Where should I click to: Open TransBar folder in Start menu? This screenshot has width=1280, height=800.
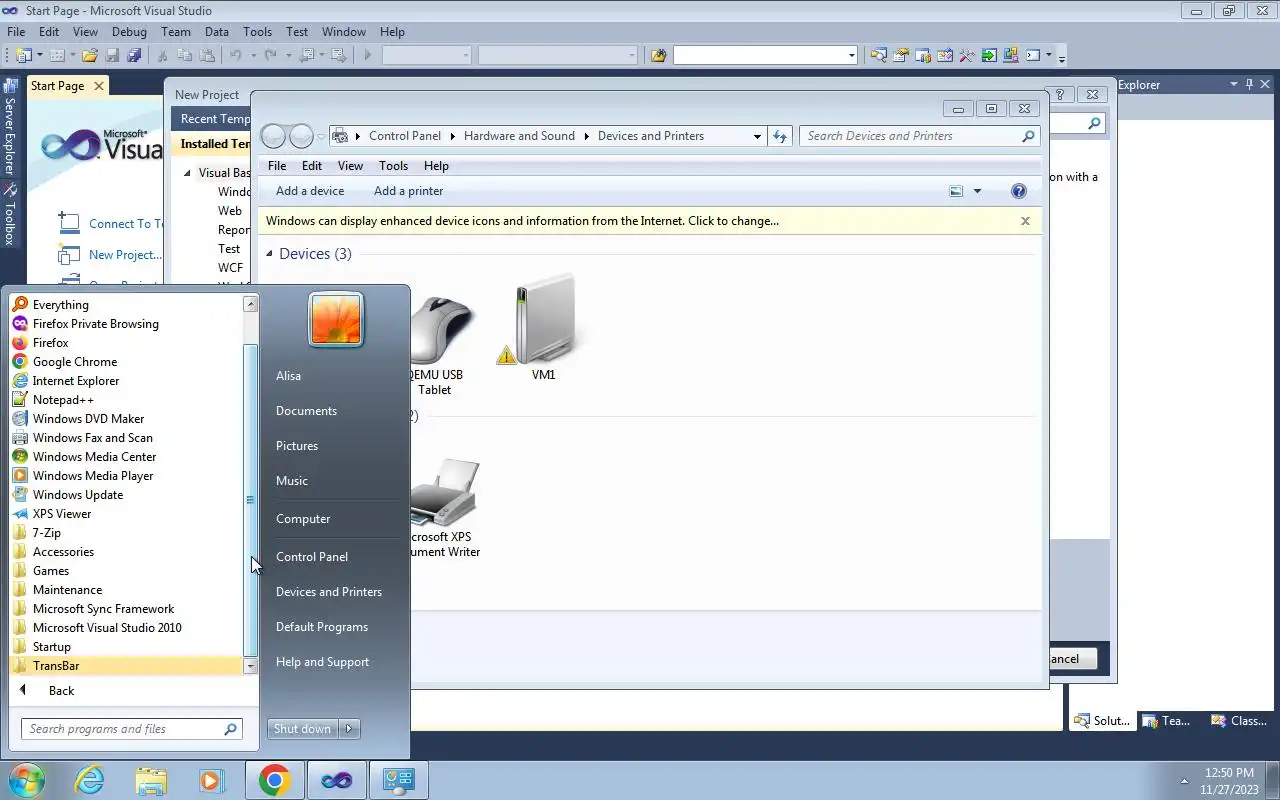click(x=126, y=666)
